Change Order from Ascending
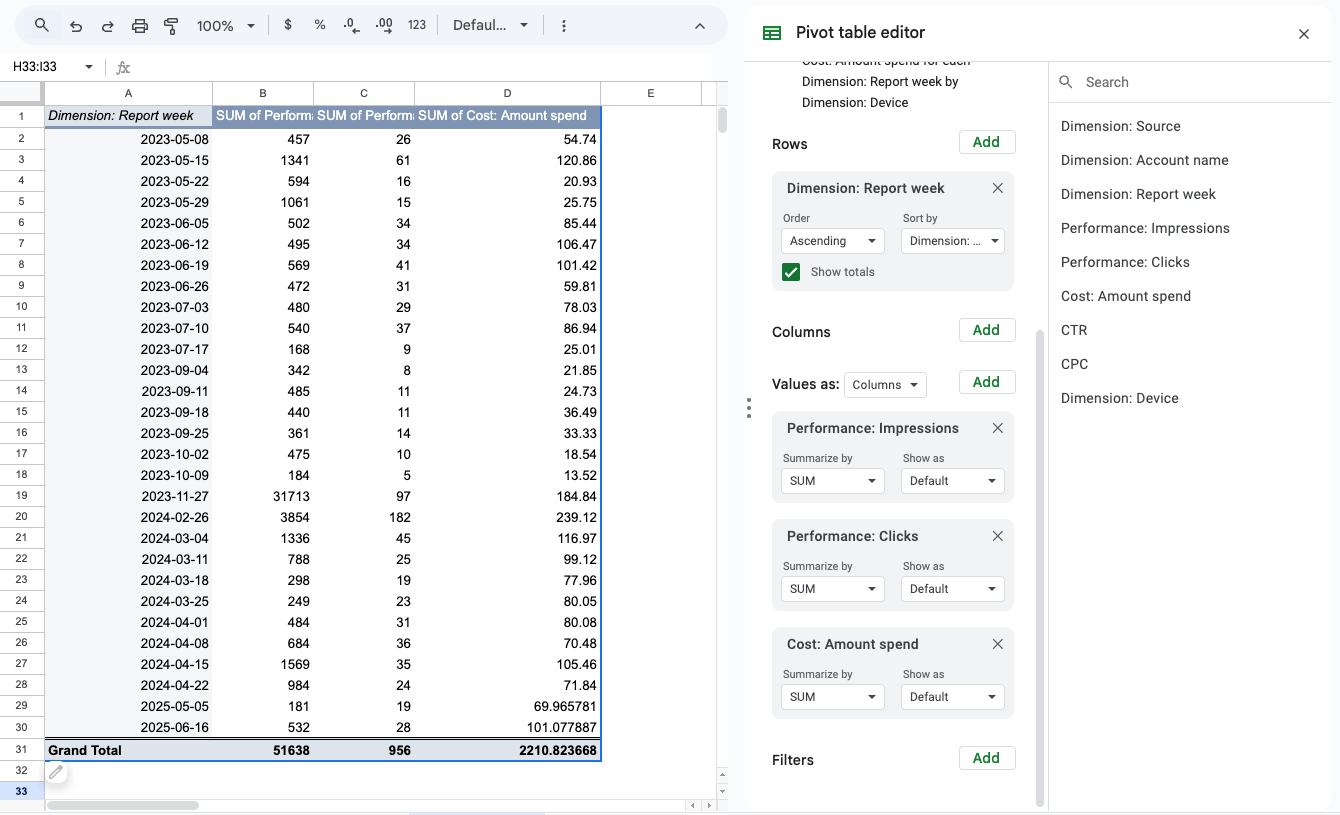The width and height of the screenshot is (1340, 815). (x=832, y=240)
